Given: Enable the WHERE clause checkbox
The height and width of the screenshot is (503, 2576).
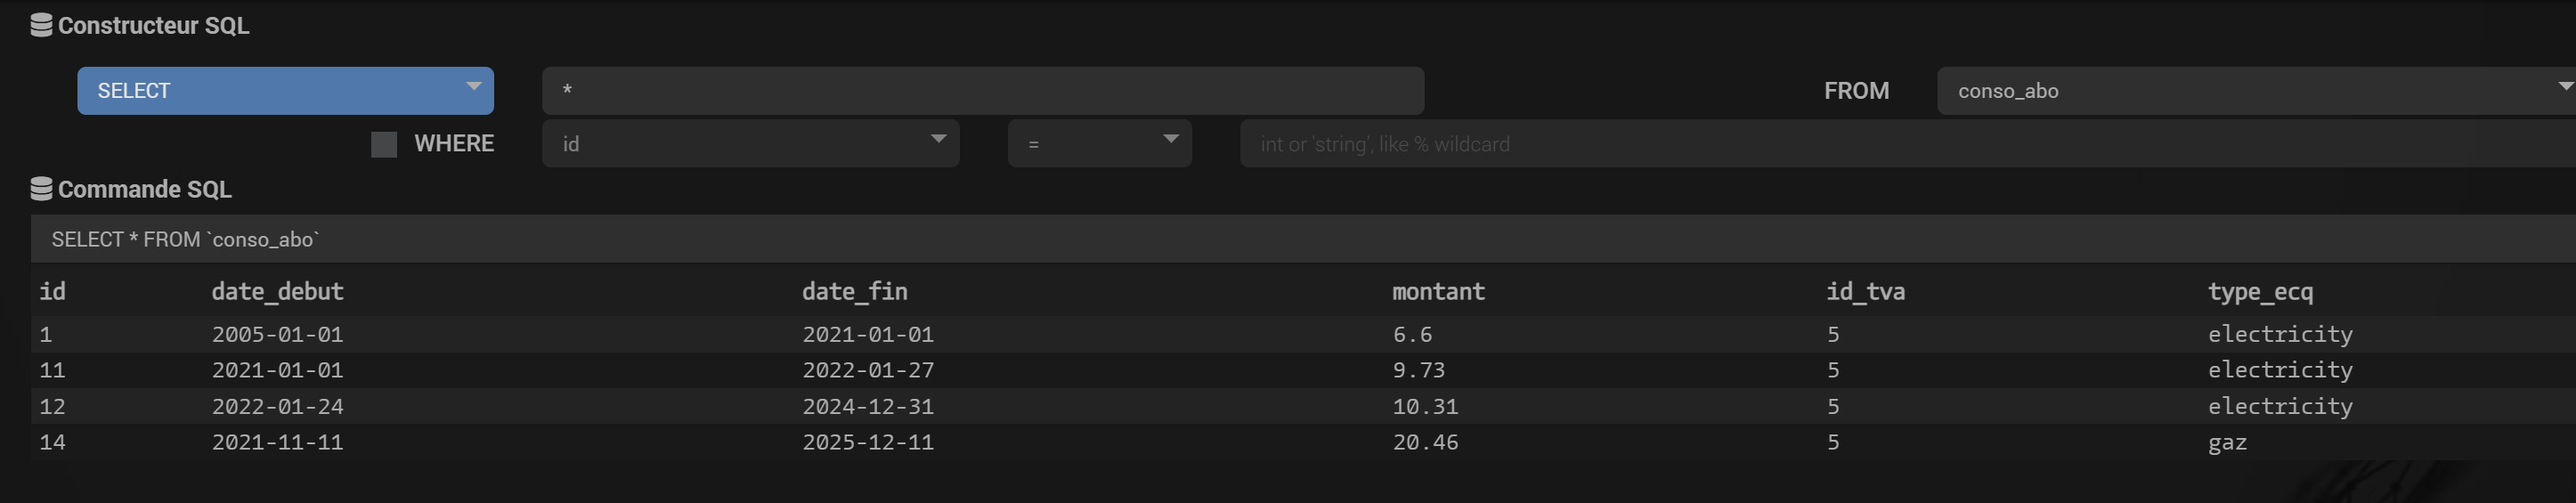Looking at the screenshot, I should [x=384, y=144].
